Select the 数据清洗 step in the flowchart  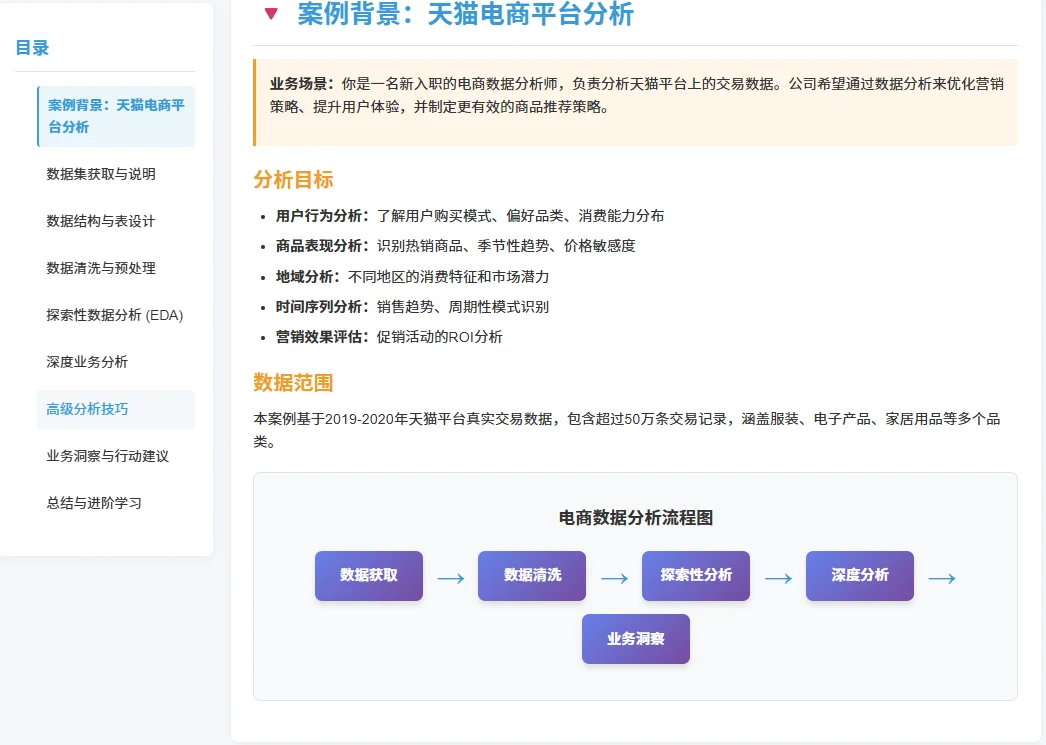click(x=531, y=576)
